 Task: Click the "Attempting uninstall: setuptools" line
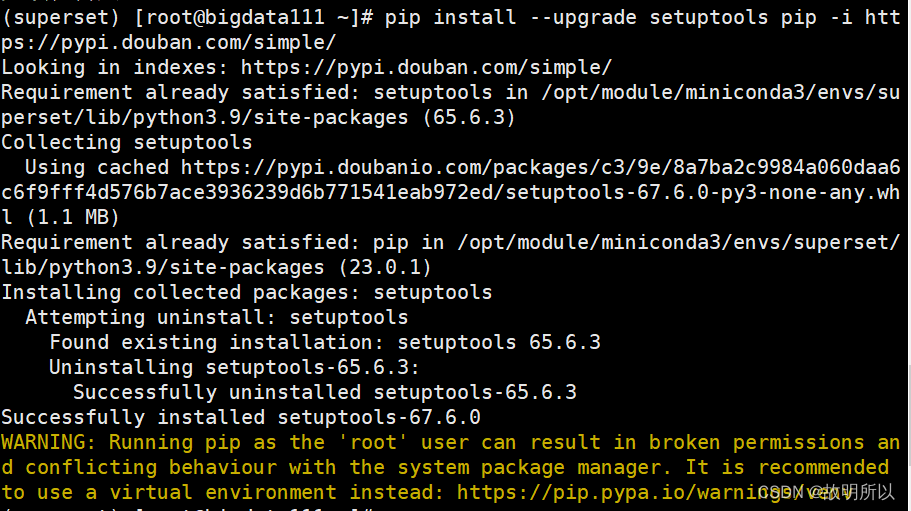[216, 317]
